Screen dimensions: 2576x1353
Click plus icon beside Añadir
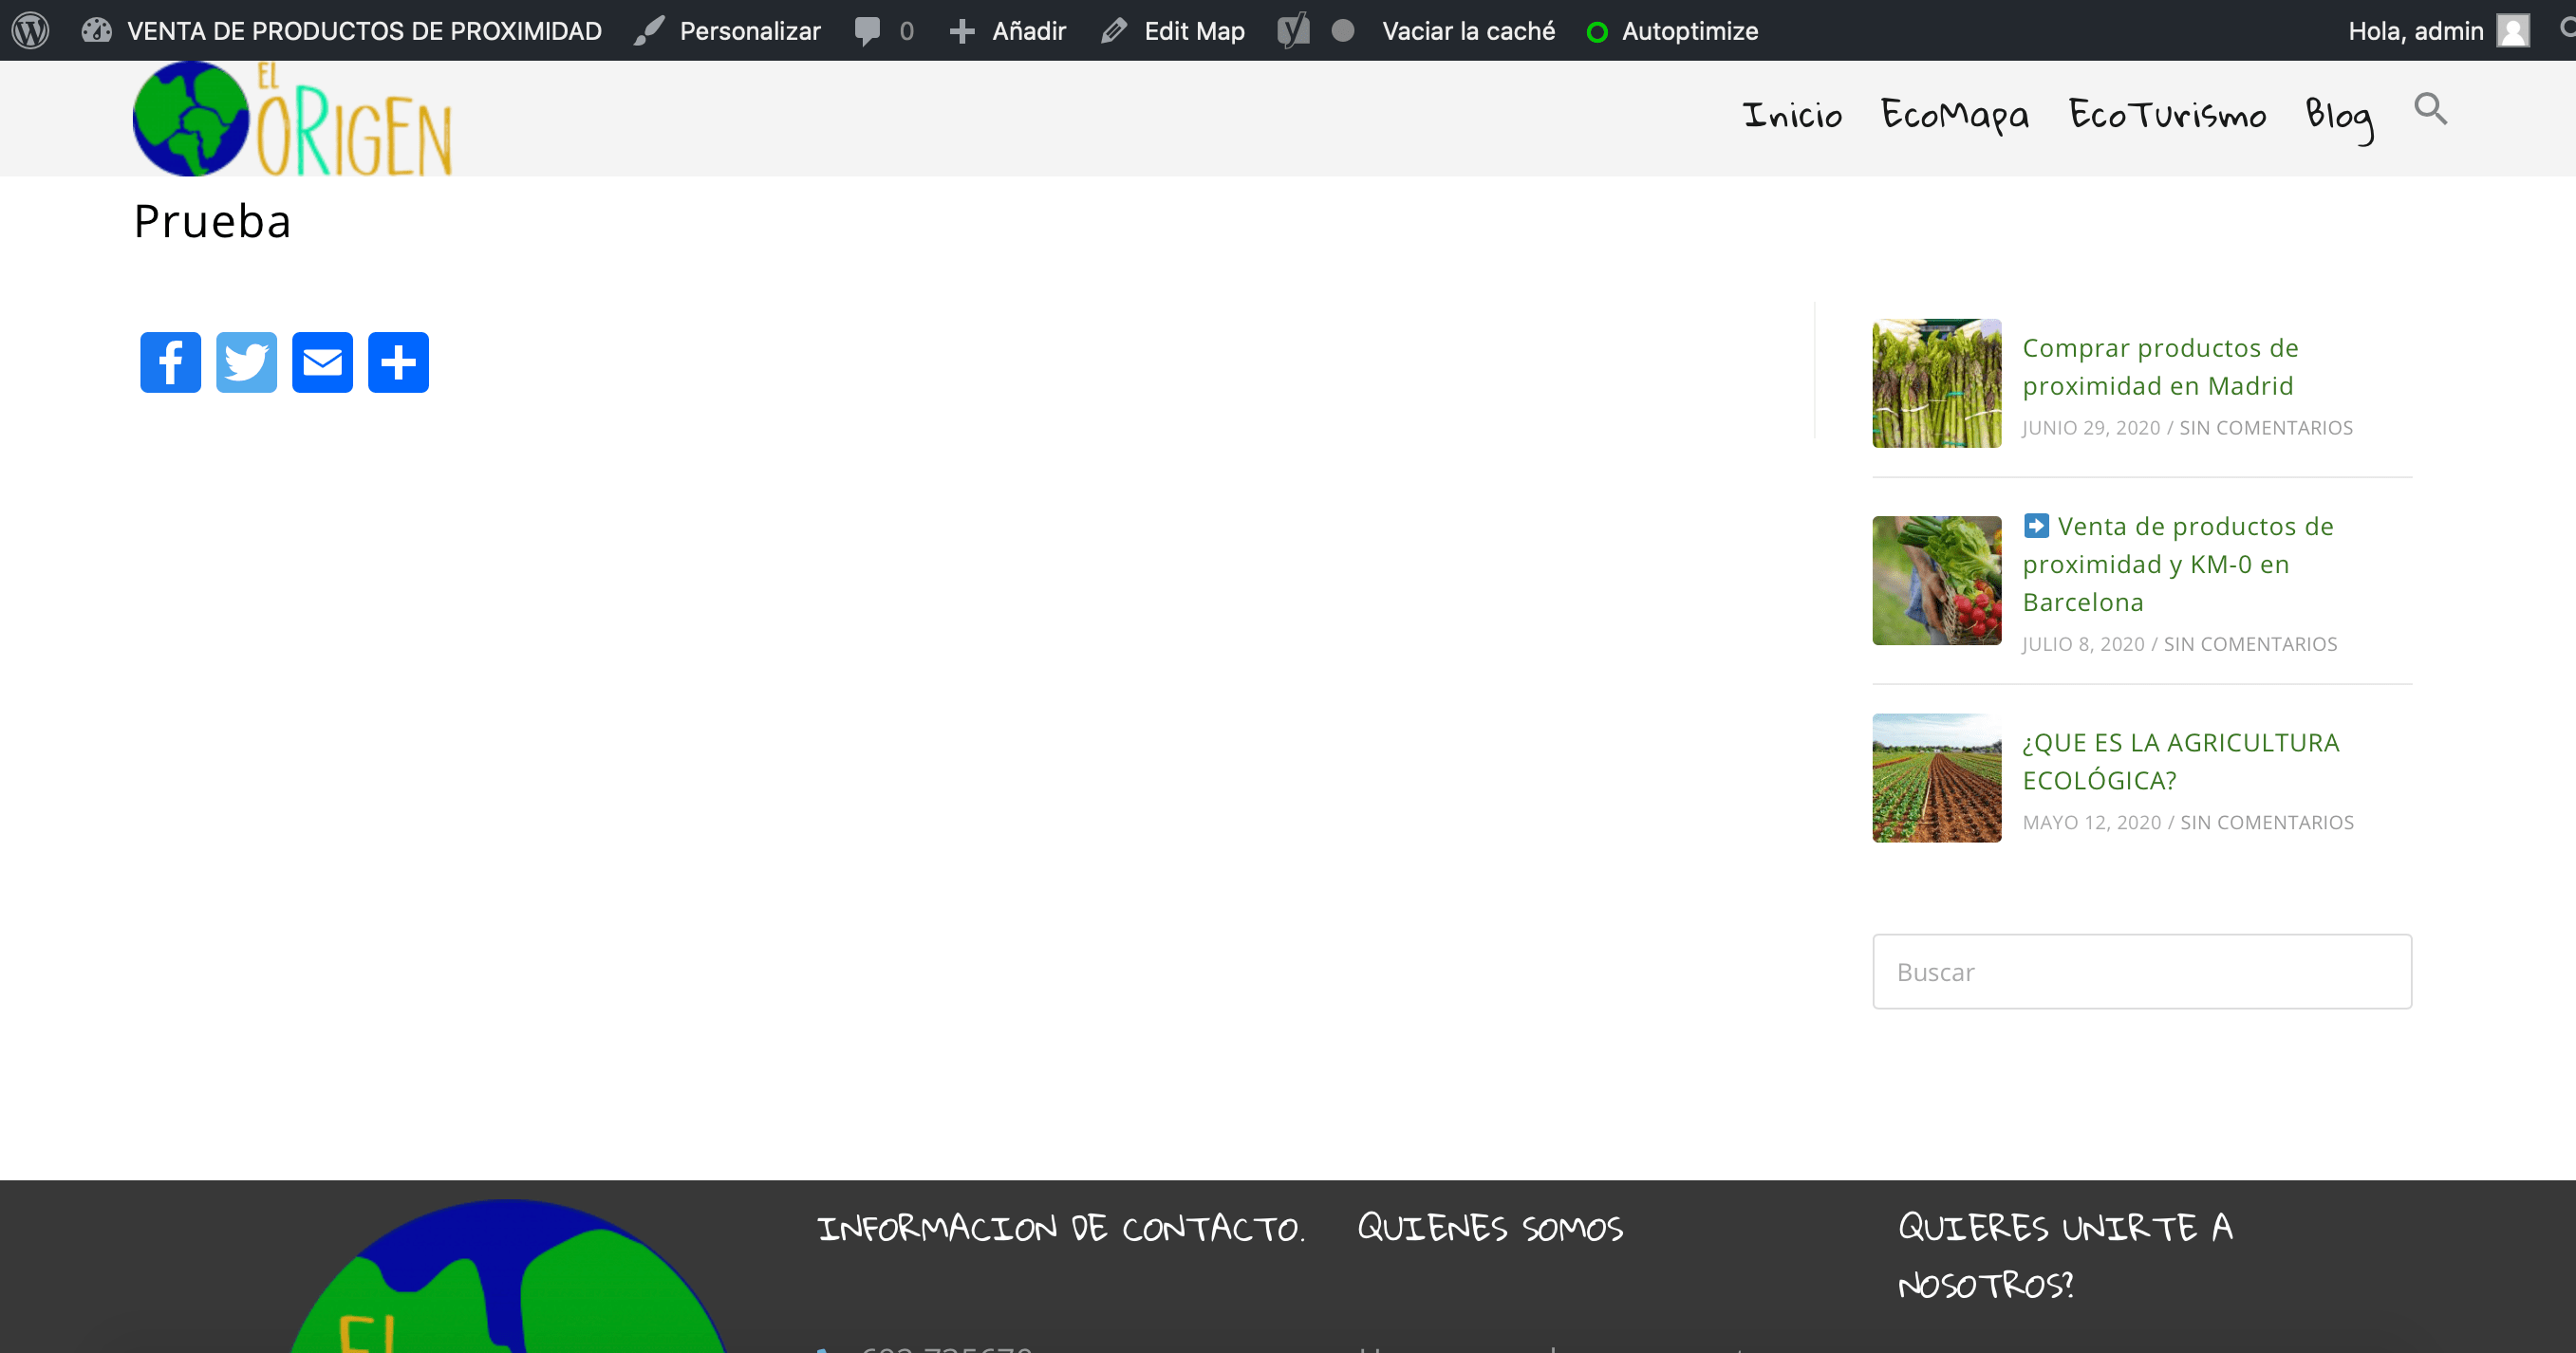click(x=962, y=31)
